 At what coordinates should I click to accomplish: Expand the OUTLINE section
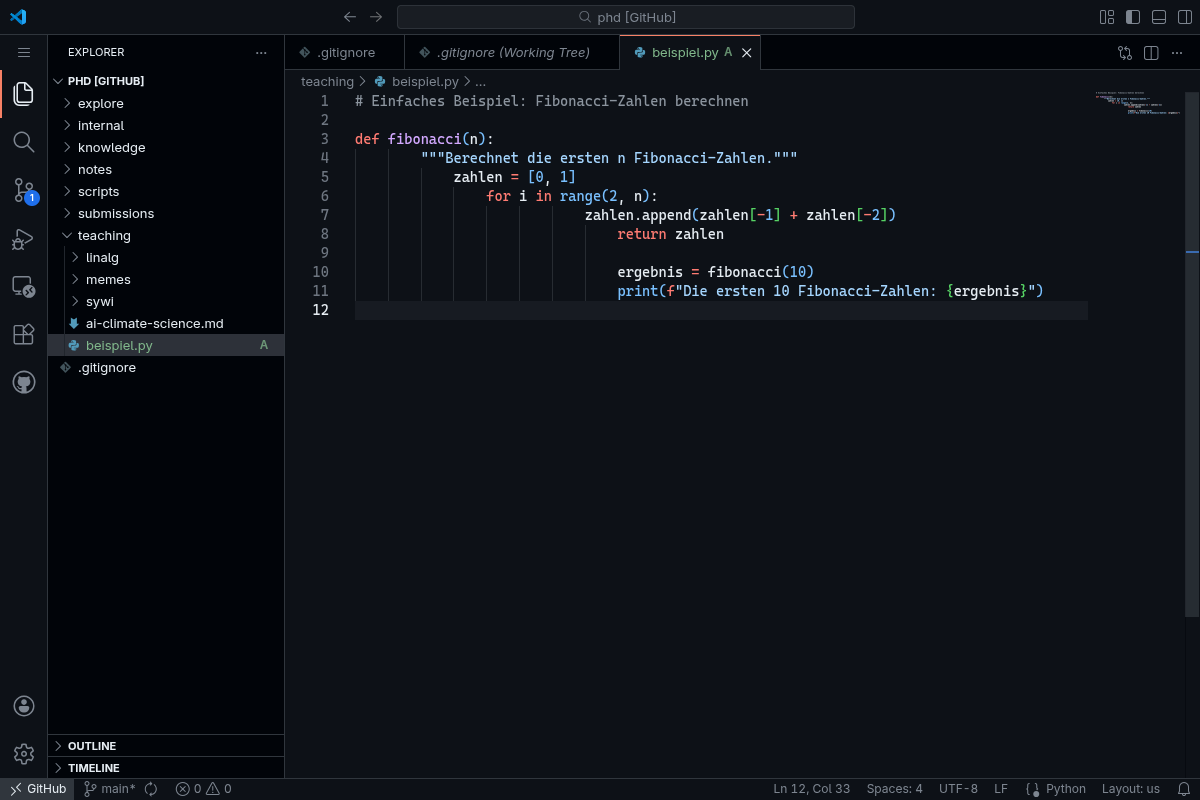tap(166, 746)
